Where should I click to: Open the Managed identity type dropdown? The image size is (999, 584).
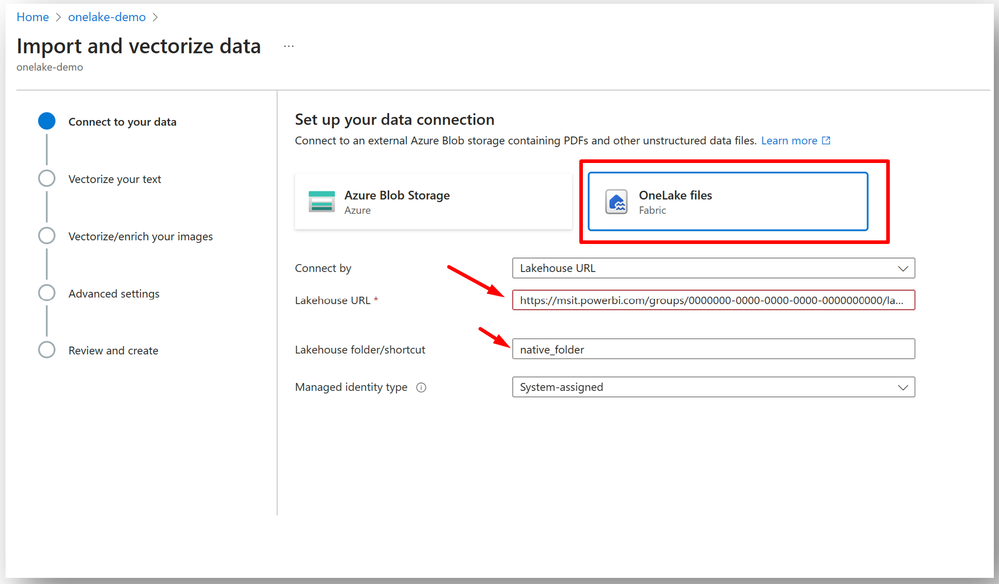click(x=714, y=387)
